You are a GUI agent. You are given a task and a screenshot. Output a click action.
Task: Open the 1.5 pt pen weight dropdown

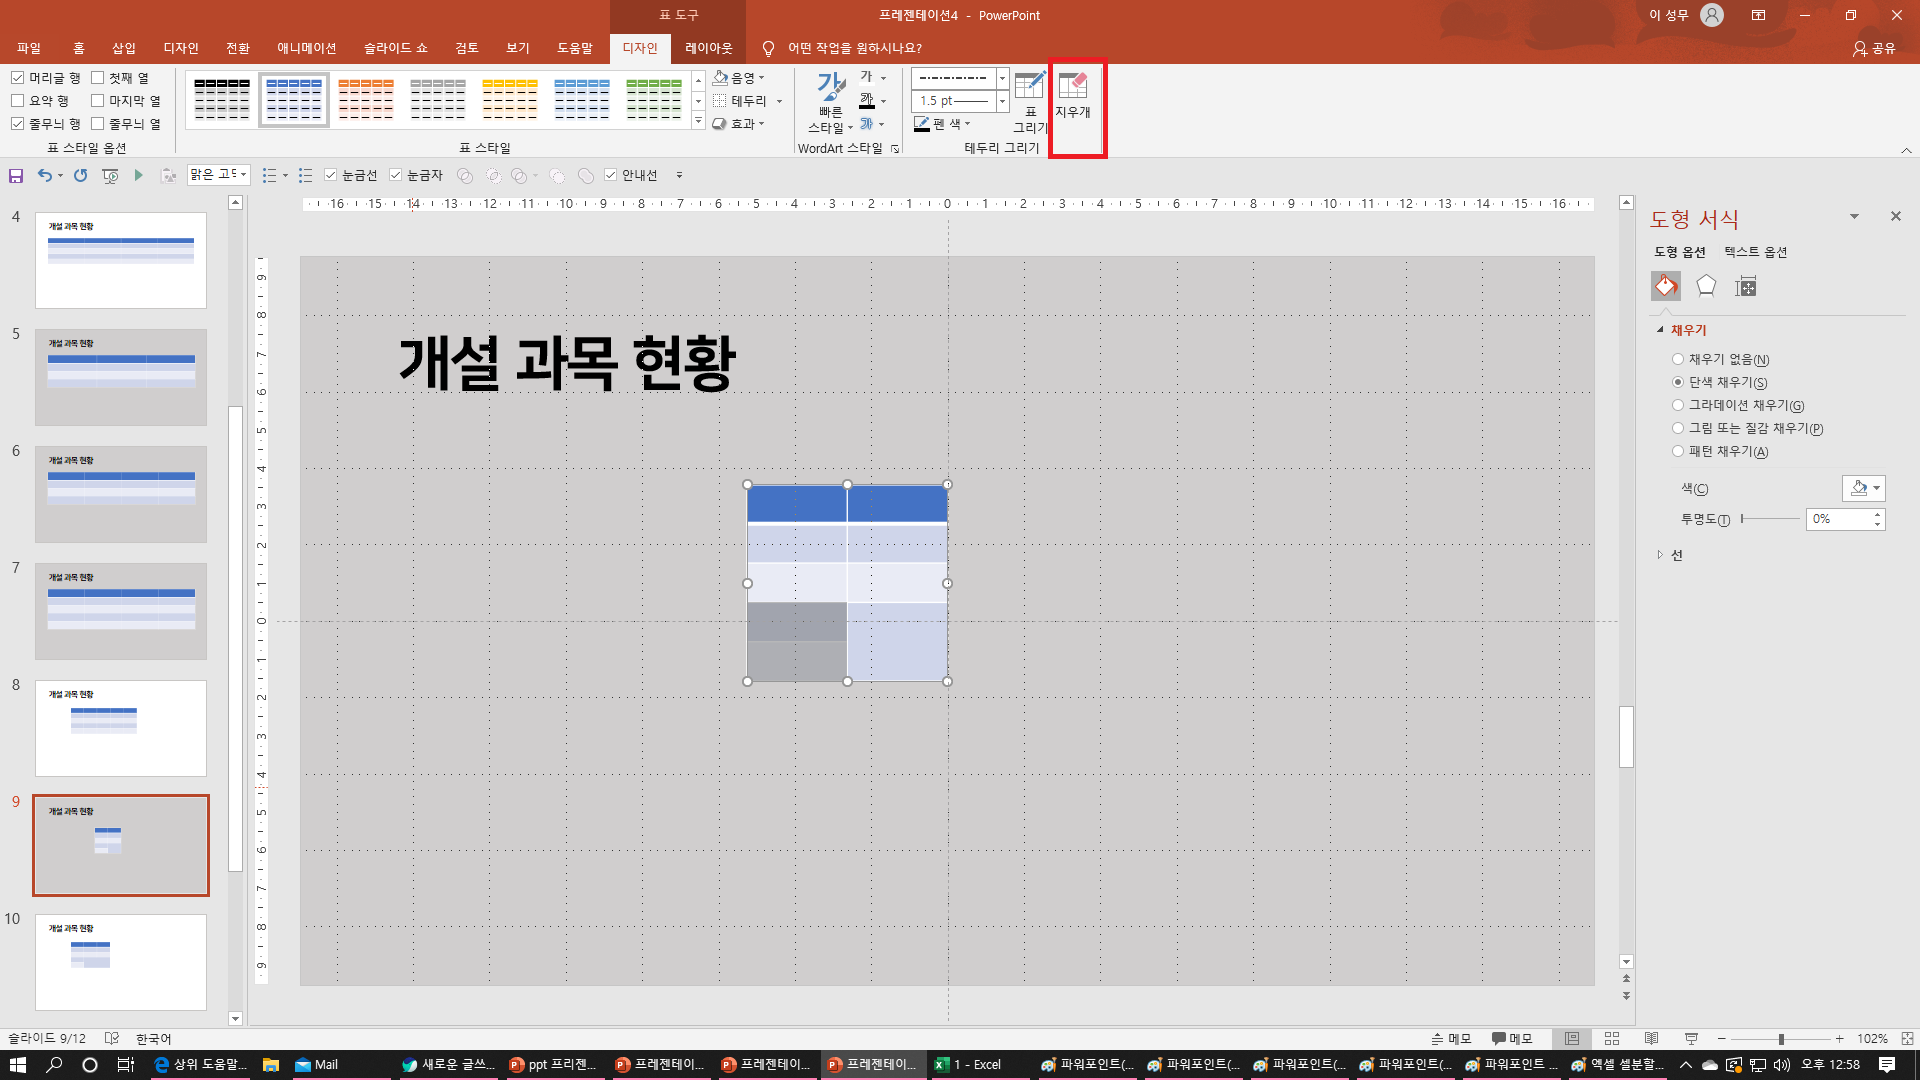[1002, 101]
